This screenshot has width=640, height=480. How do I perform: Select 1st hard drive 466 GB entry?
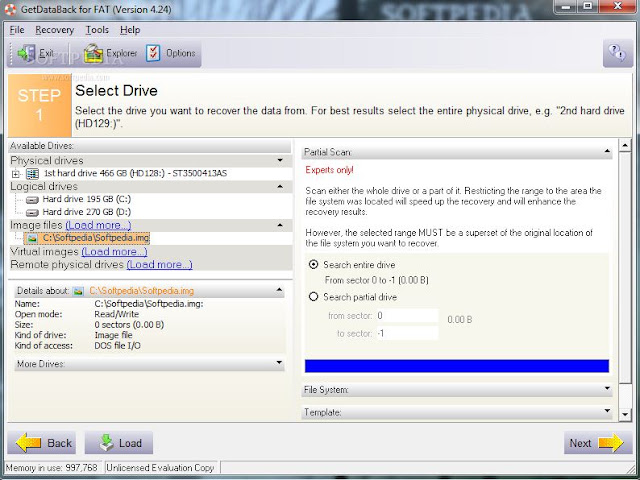click(x=136, y=173)
